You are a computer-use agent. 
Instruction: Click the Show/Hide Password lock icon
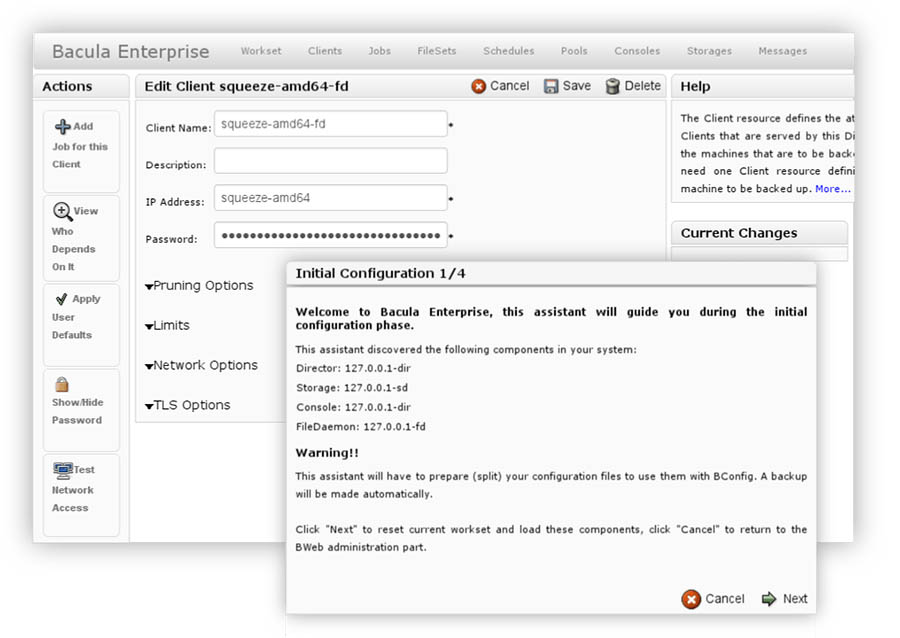(62, 384)
